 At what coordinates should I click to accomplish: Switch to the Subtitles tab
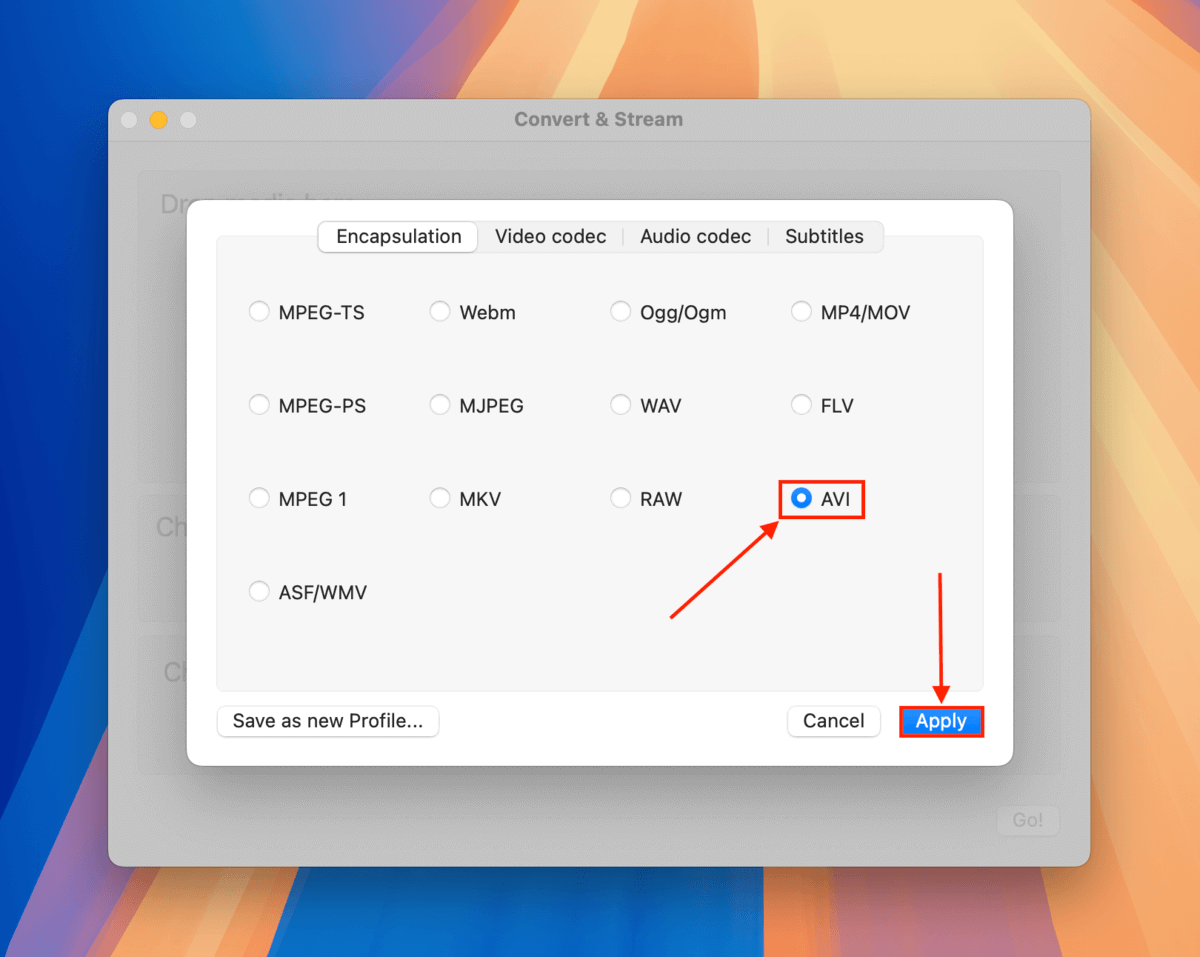point(825,237)
